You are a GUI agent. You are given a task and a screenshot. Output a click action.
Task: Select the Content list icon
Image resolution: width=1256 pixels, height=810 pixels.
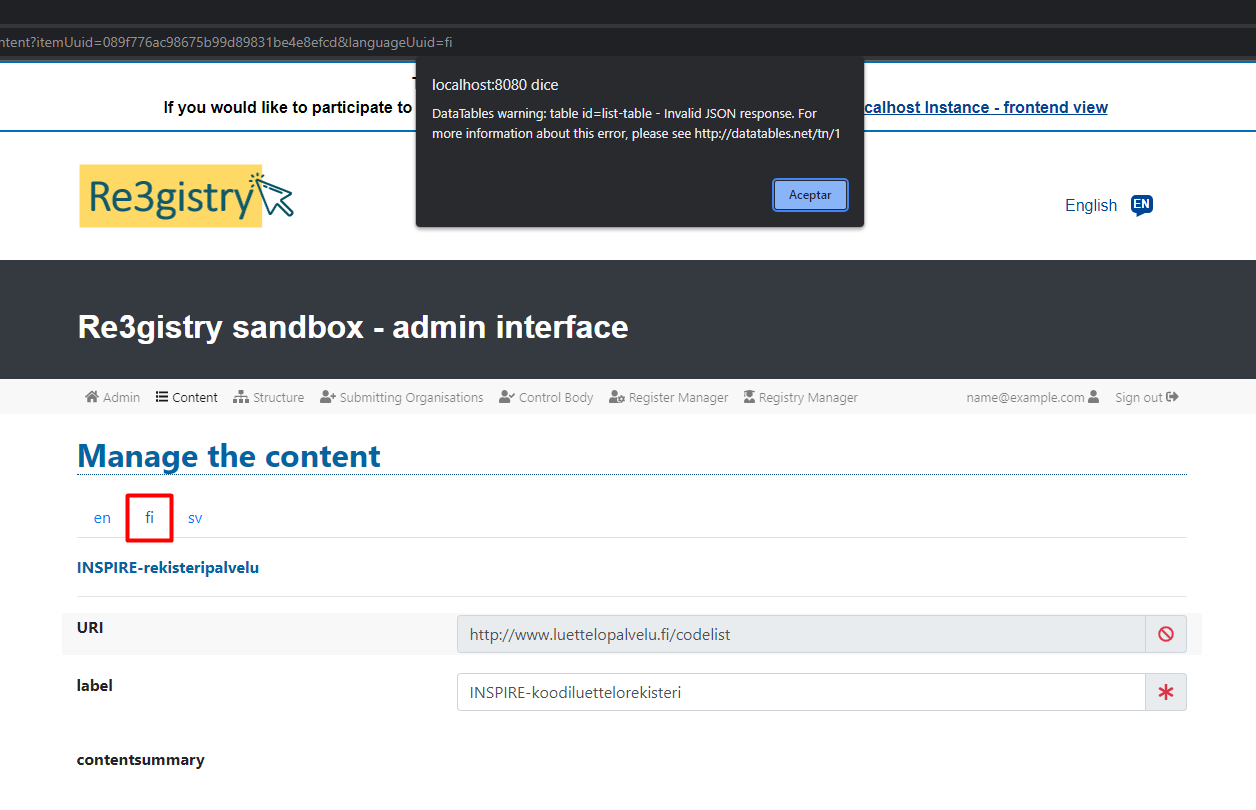tap(160, 397)
